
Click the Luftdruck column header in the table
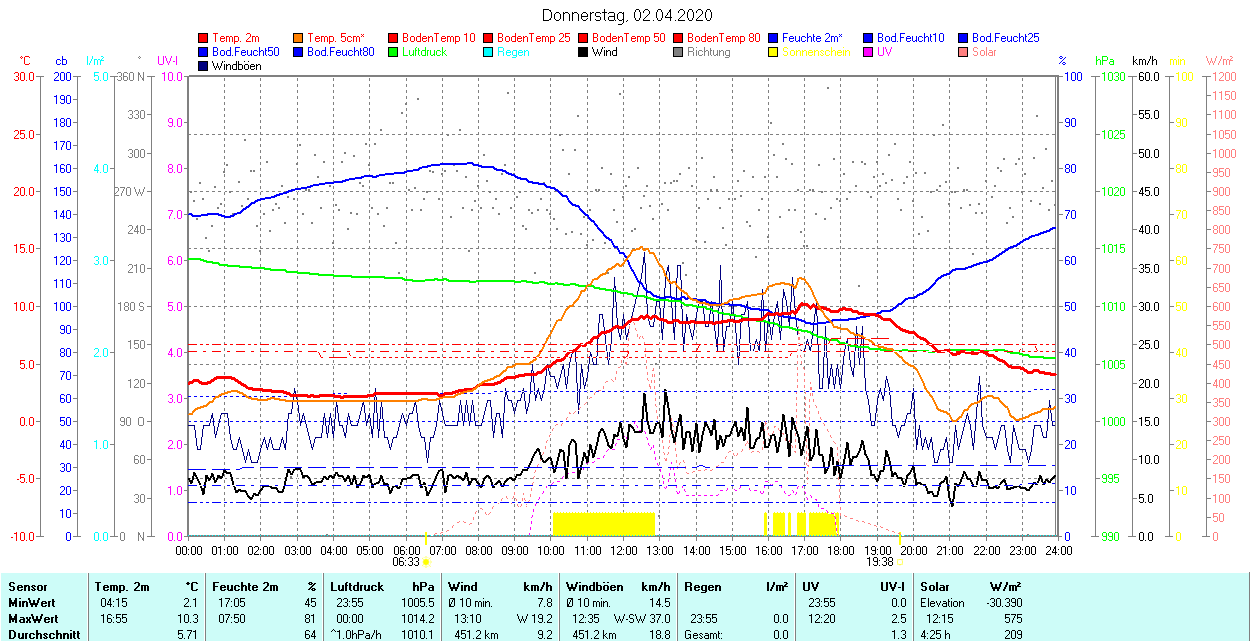(x=357, y=587)
